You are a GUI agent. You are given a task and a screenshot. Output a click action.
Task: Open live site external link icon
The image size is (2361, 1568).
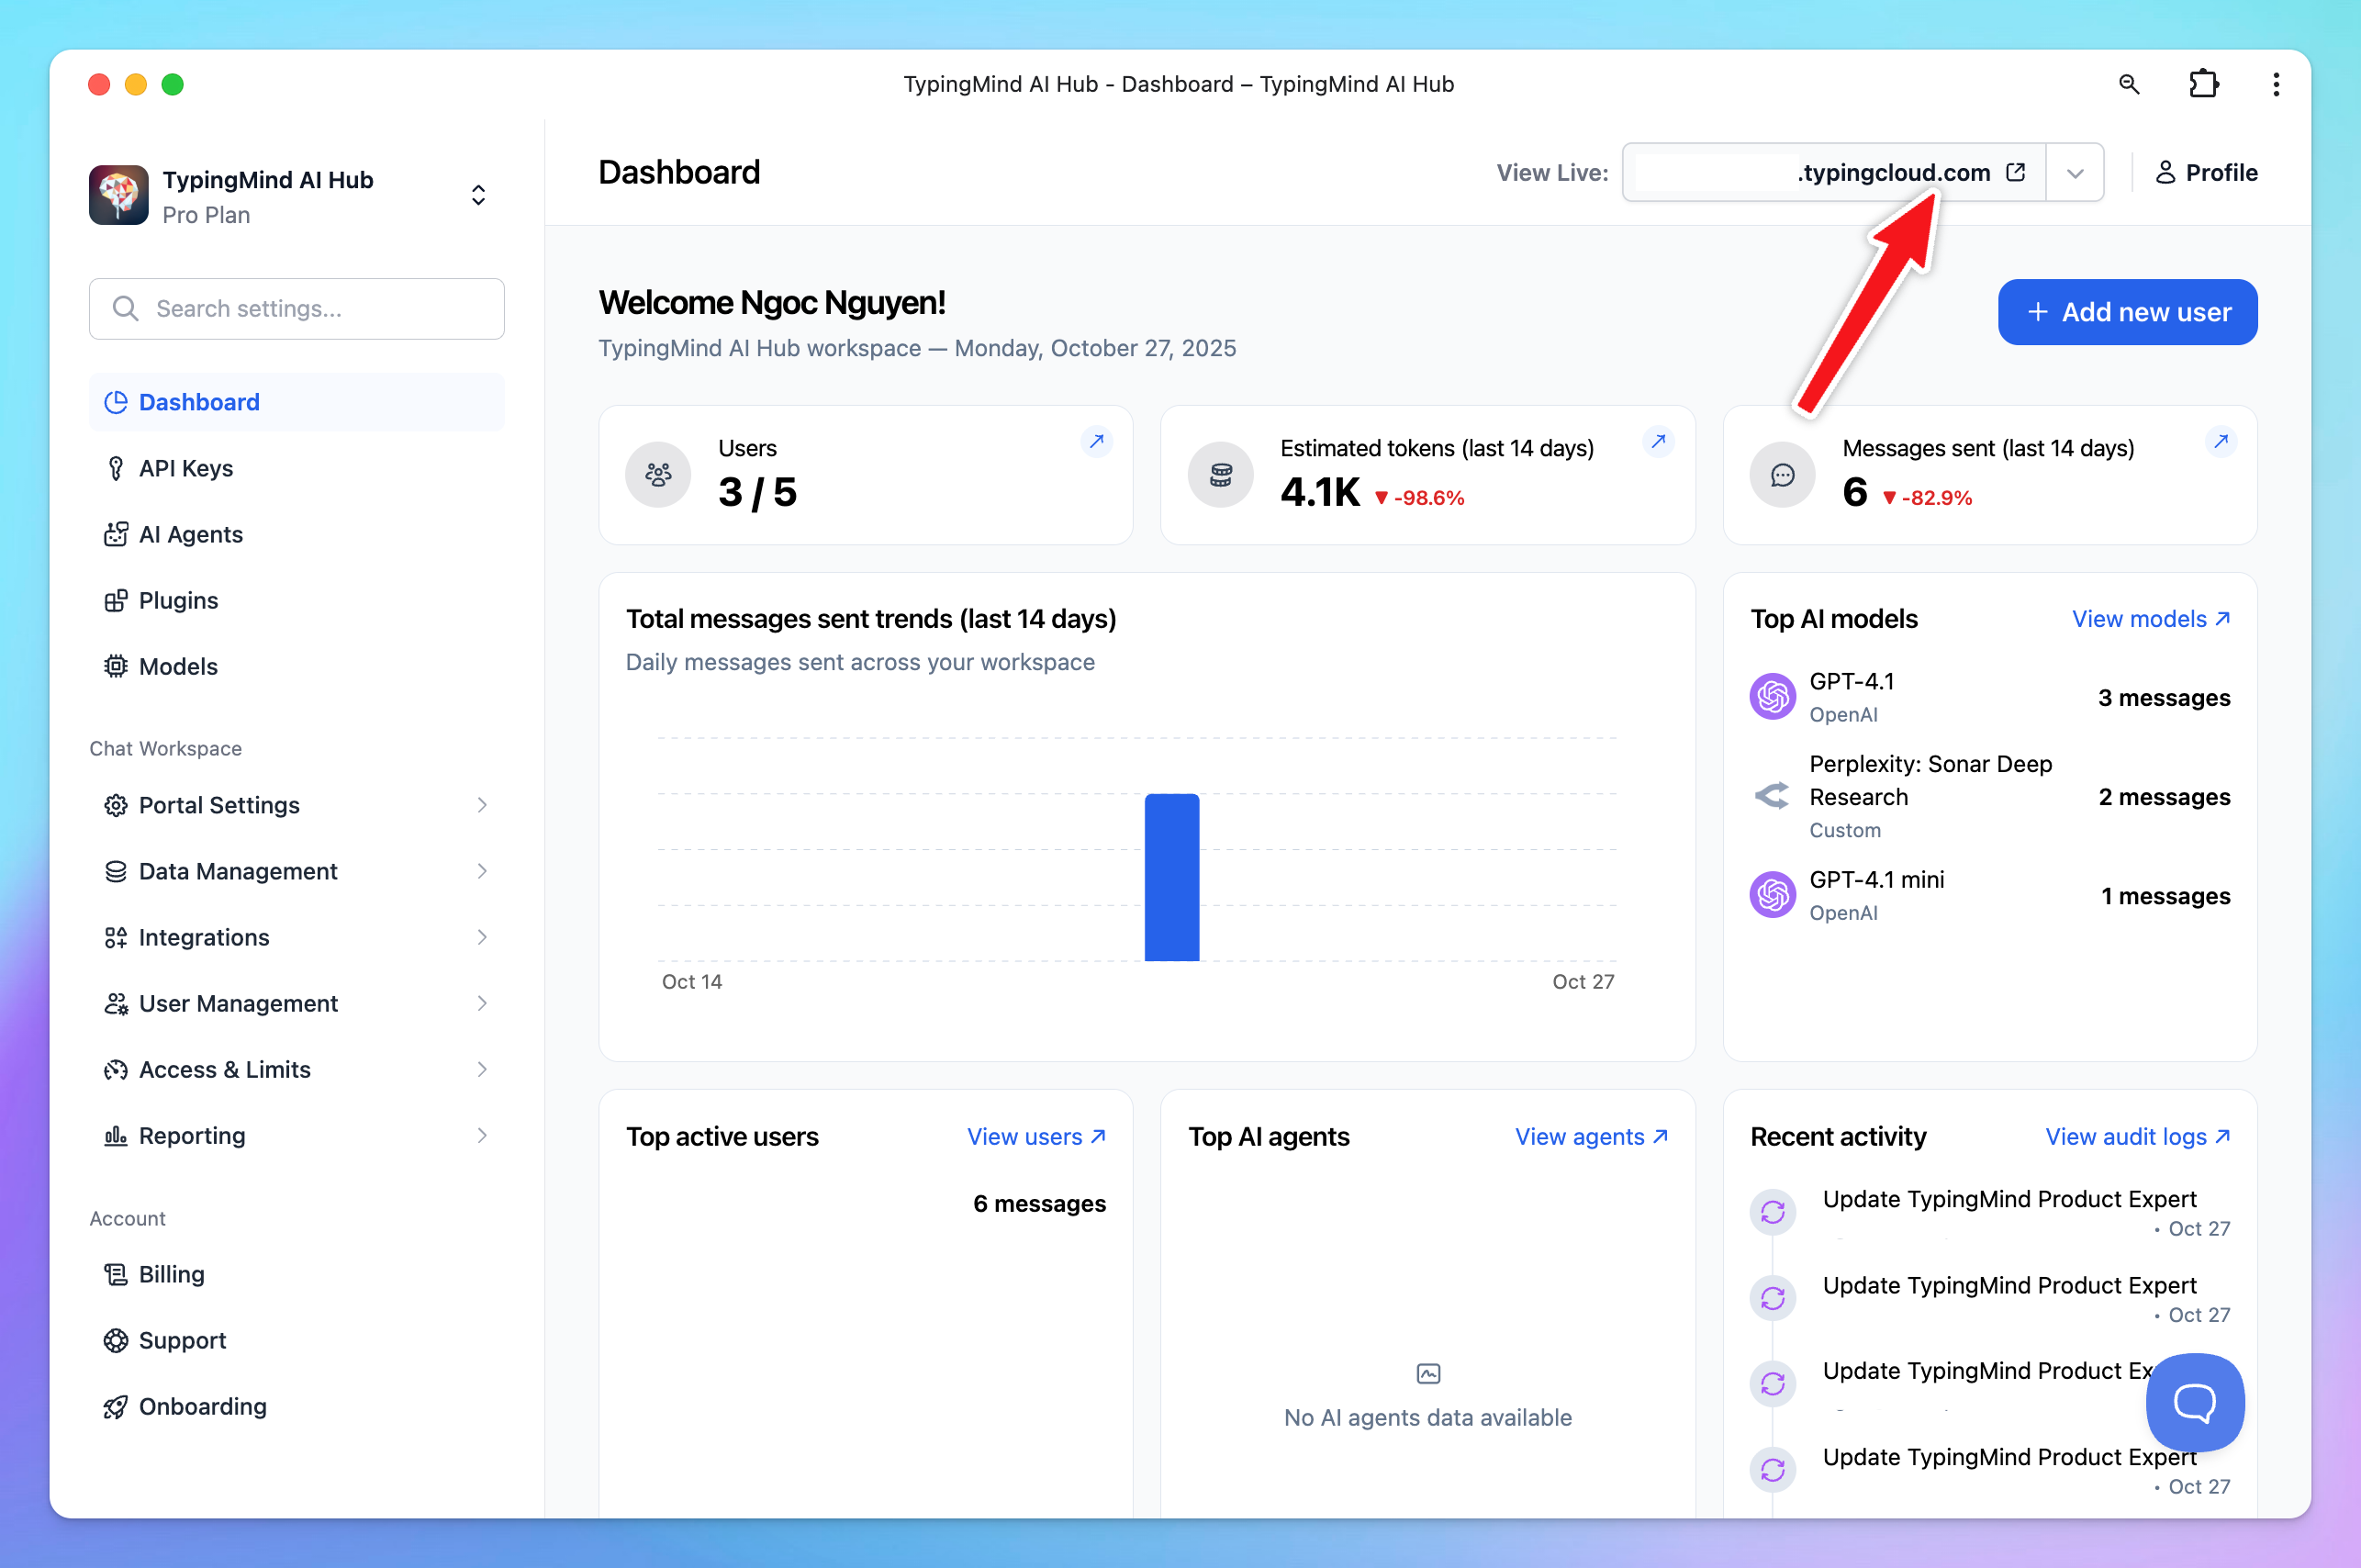coord(2016,172)
